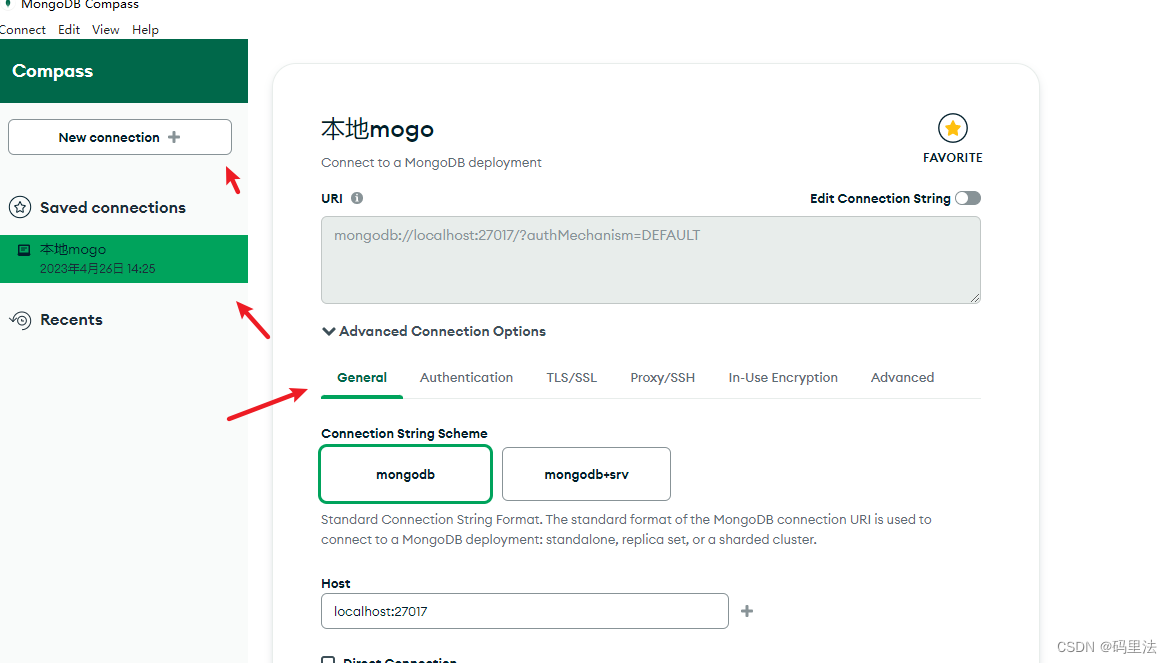Open the In-Use Encryption tab

783,377
